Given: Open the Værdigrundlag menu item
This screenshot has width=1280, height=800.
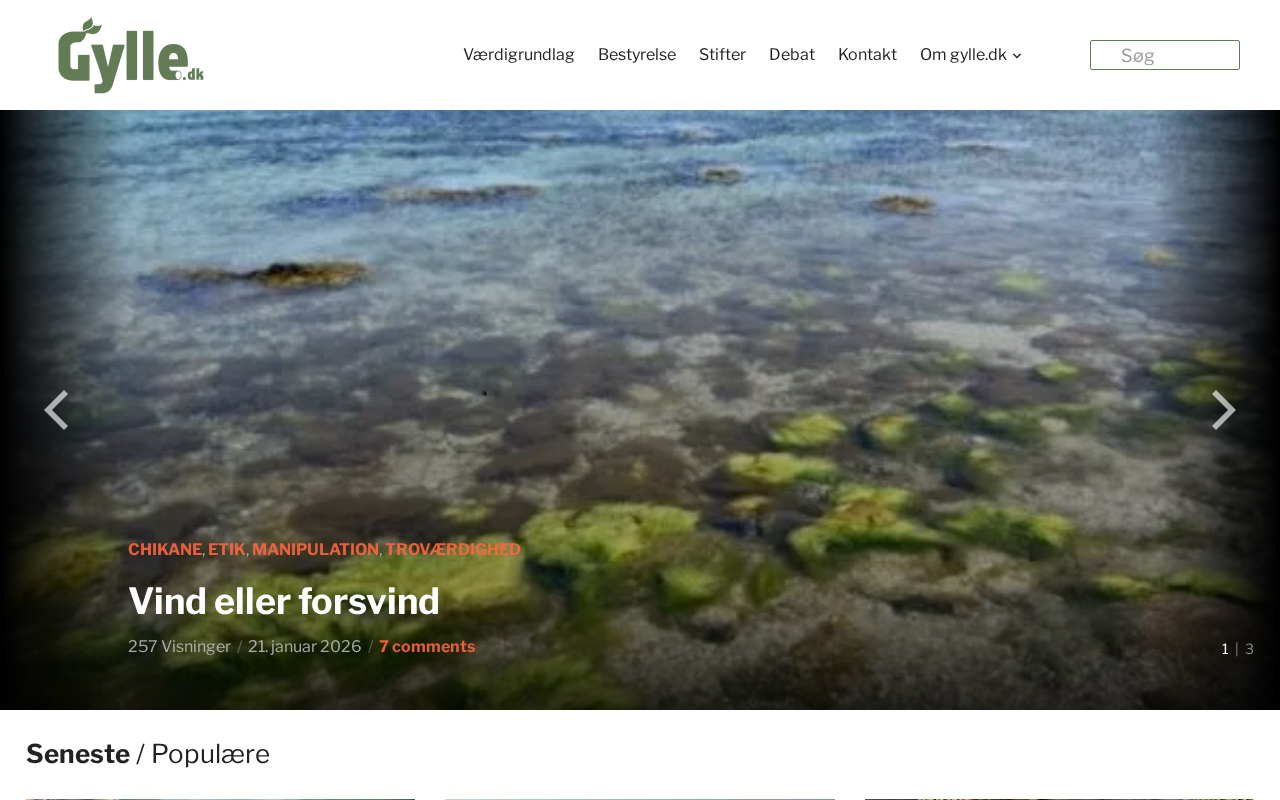Looking at the screenshot, I should click(519, 55).
